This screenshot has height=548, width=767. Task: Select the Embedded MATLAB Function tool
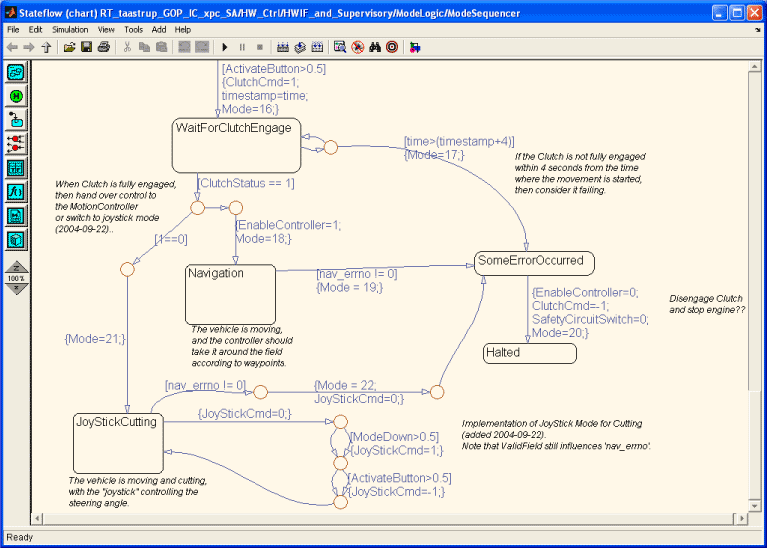pos(17,216)
